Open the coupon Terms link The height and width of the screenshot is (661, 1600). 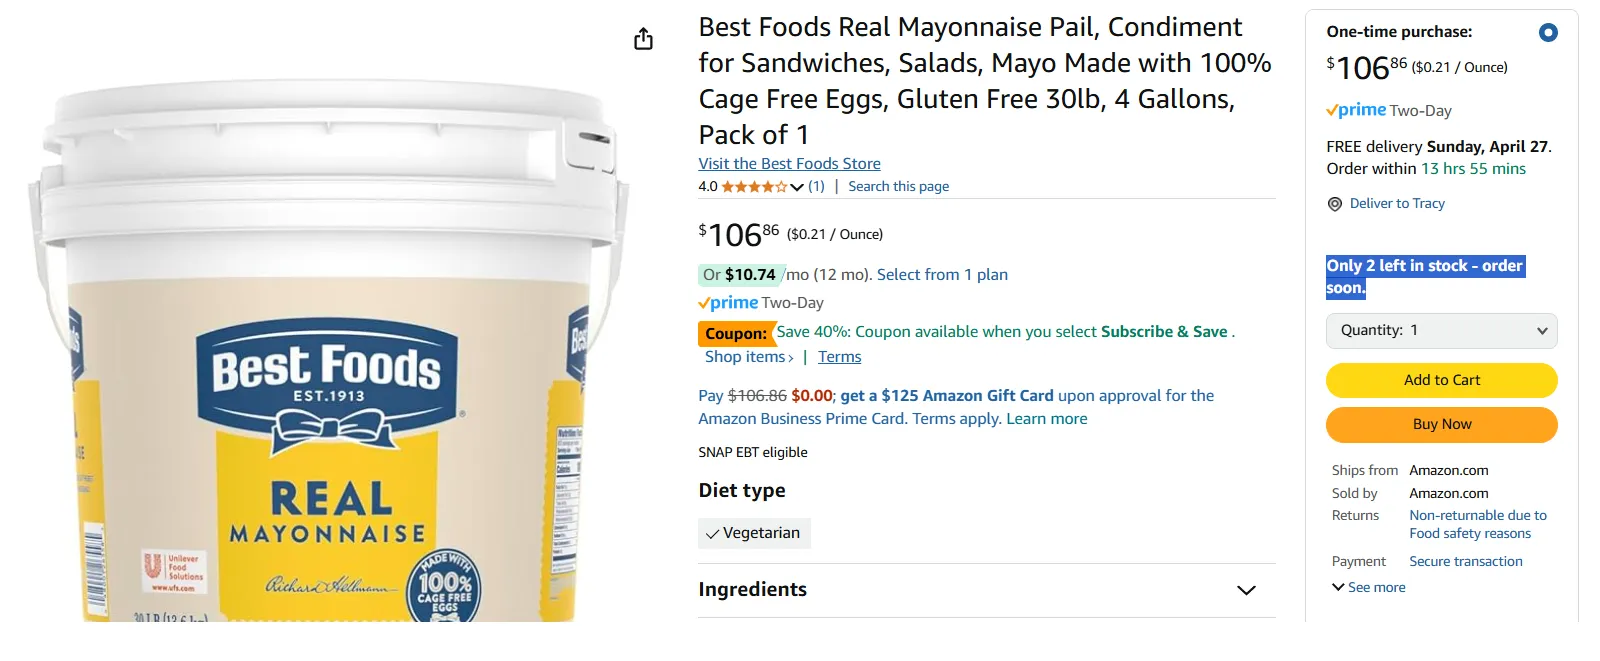coord(839,357)
